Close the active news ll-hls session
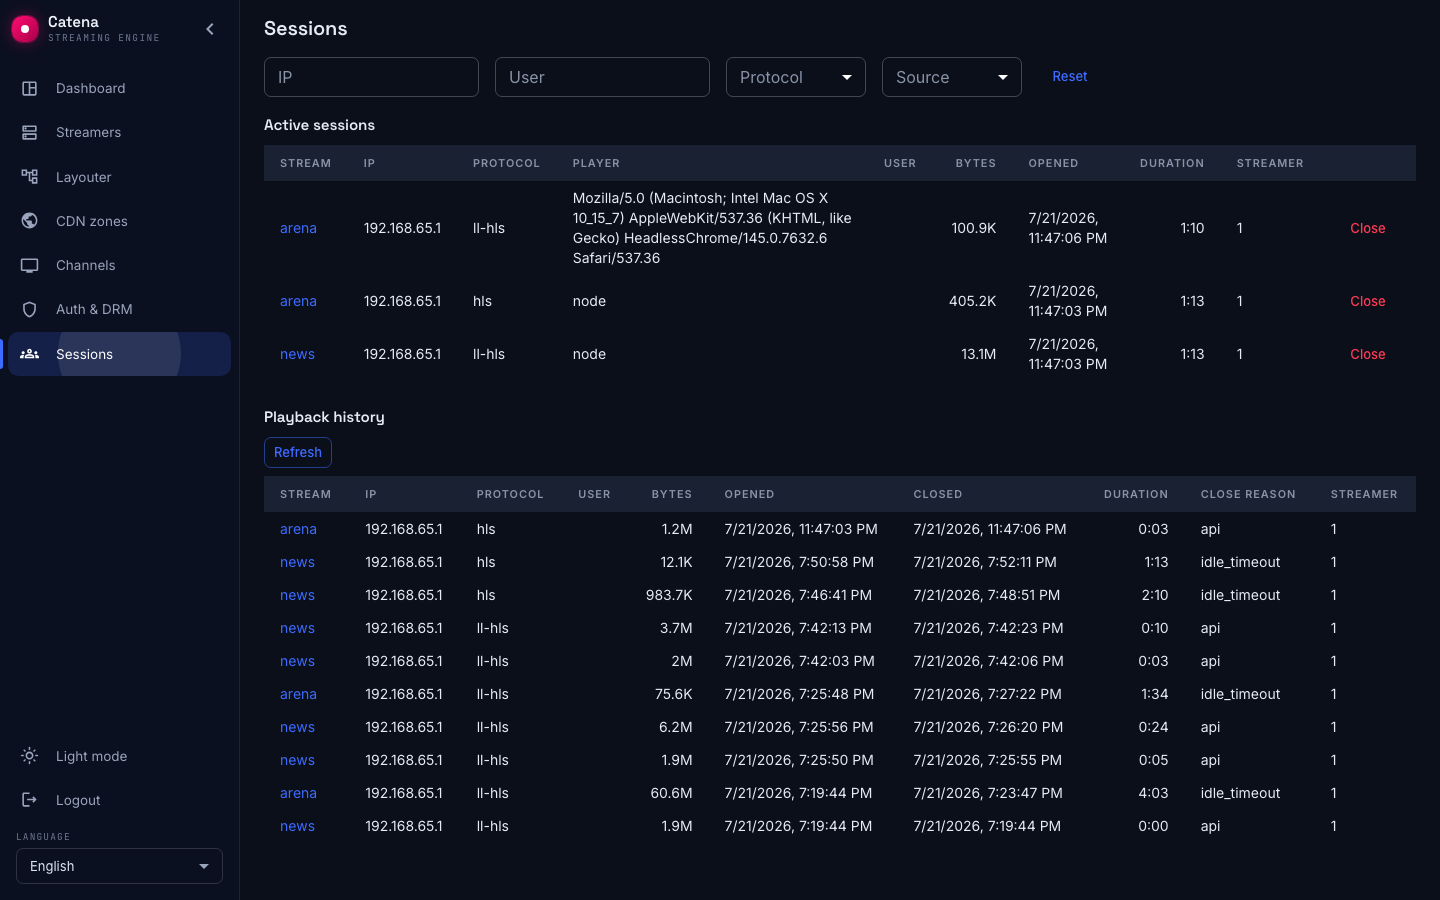This screenshot has height=900, width=1440. point(1367,354)
